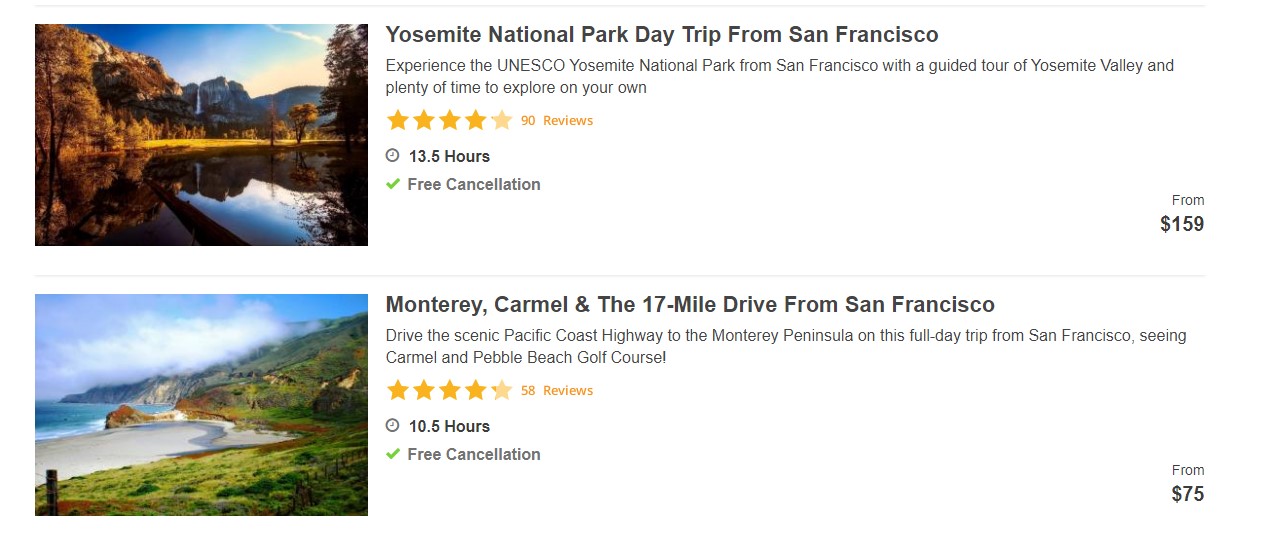This screenshot has height=536, width=1264.
Task: Click clock icon beside 10.5 Hours
Action: (393, 426)
